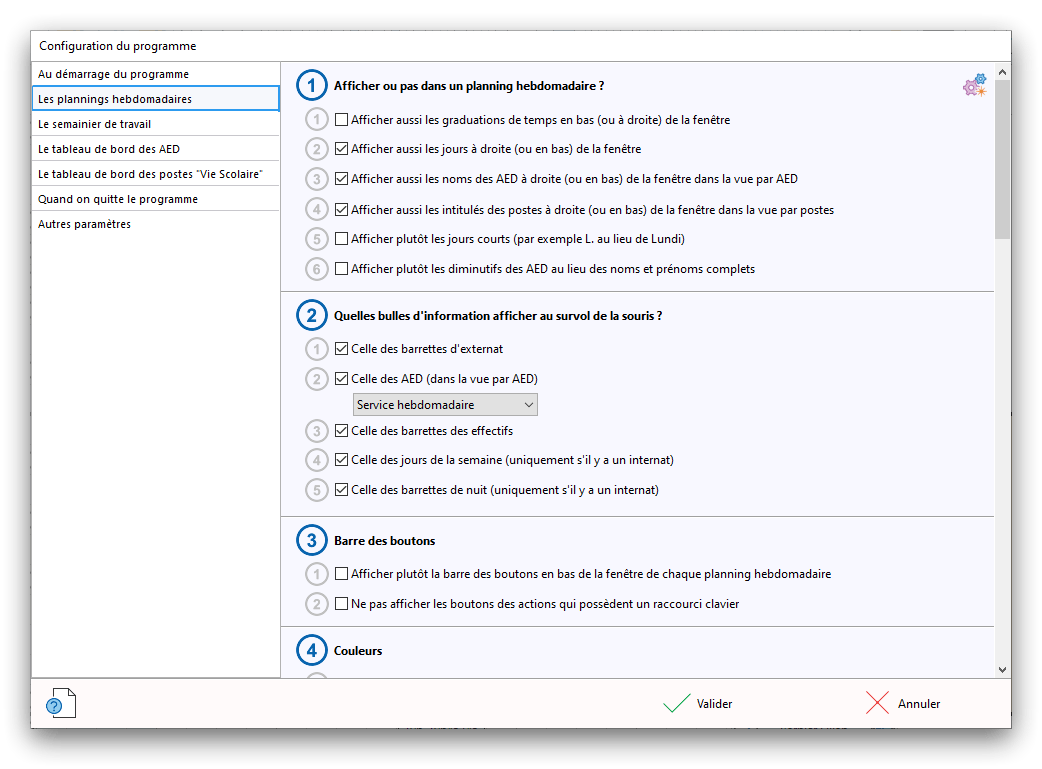The image size is (1042, 769).
Task: Click the gears settings icon at top right
Action: 974,86
